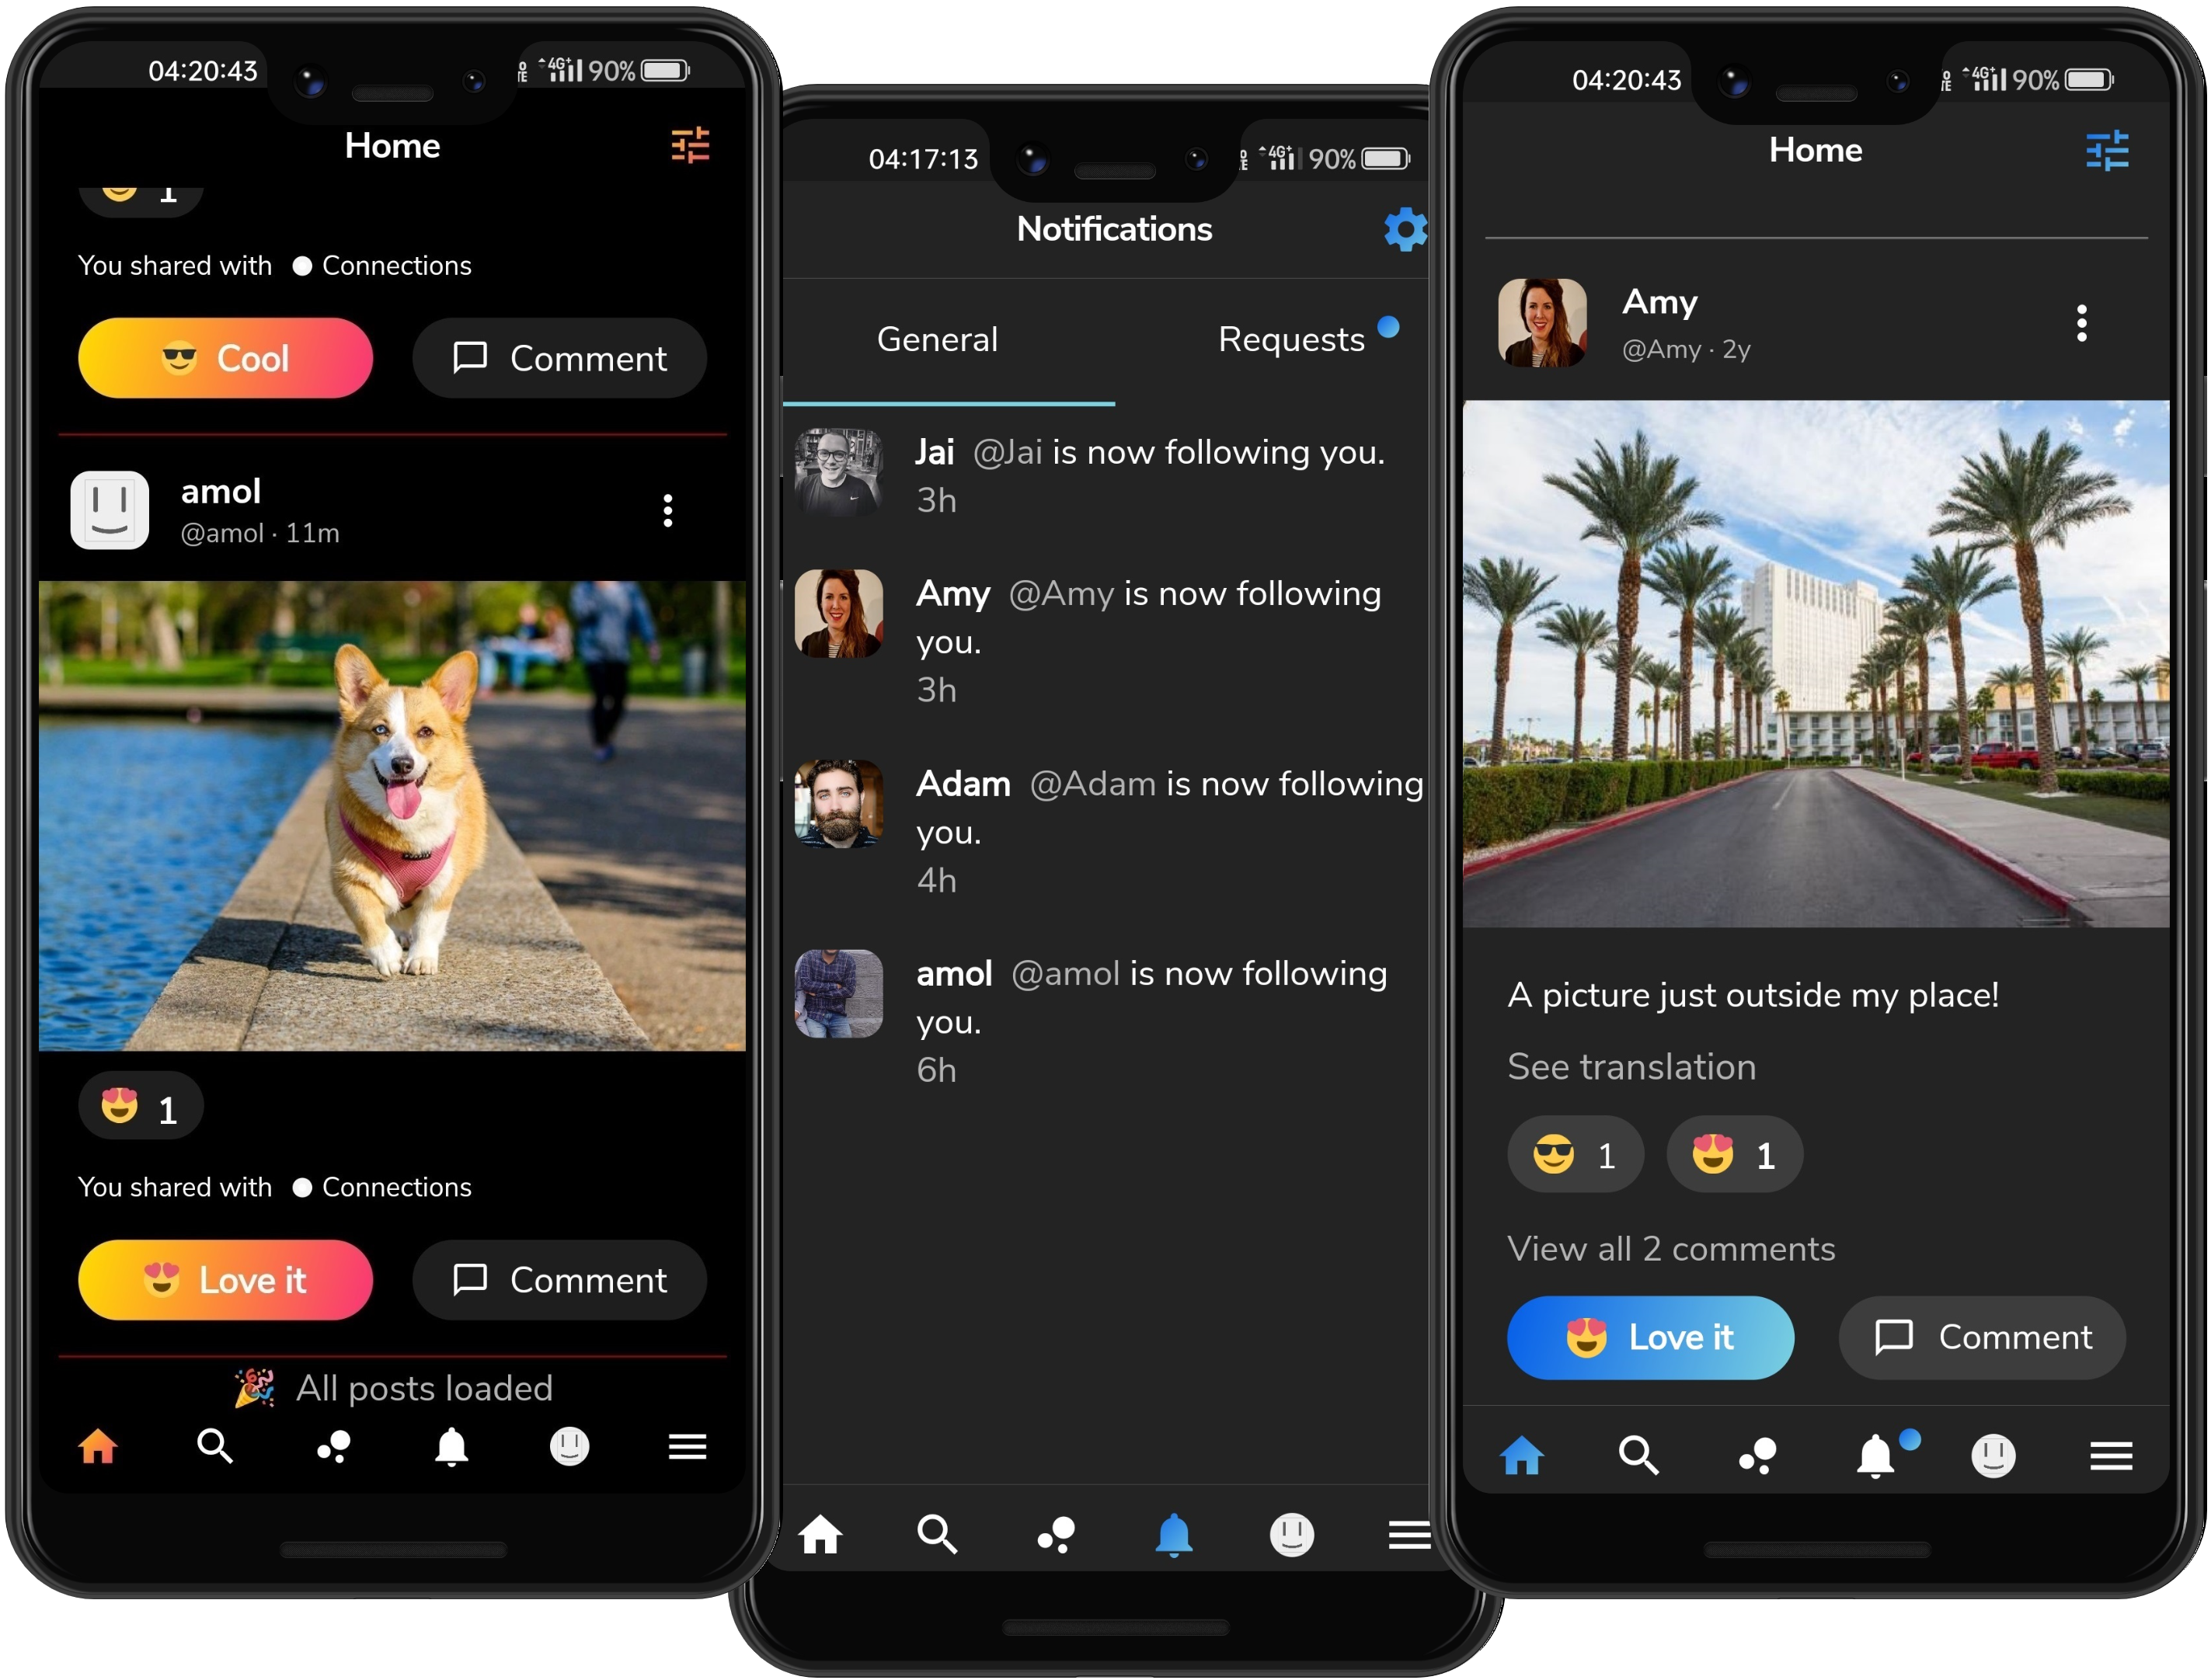Open the hamburger menu on left phone

(688, 1446)
